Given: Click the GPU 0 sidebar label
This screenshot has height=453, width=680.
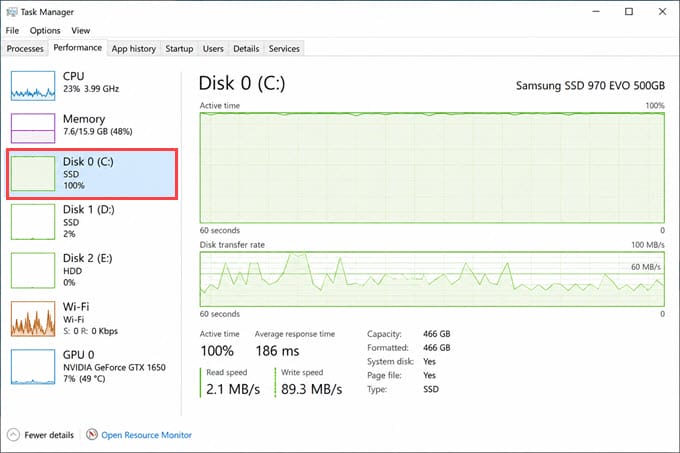Looking at the screenshot, I should tap(78, 355).
